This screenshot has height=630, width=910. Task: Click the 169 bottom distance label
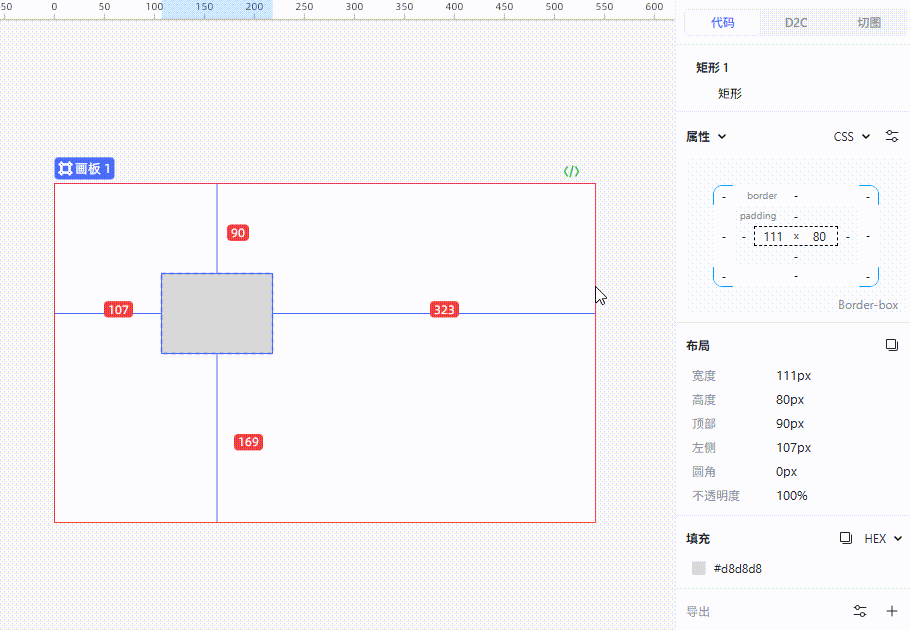[248, 442]
